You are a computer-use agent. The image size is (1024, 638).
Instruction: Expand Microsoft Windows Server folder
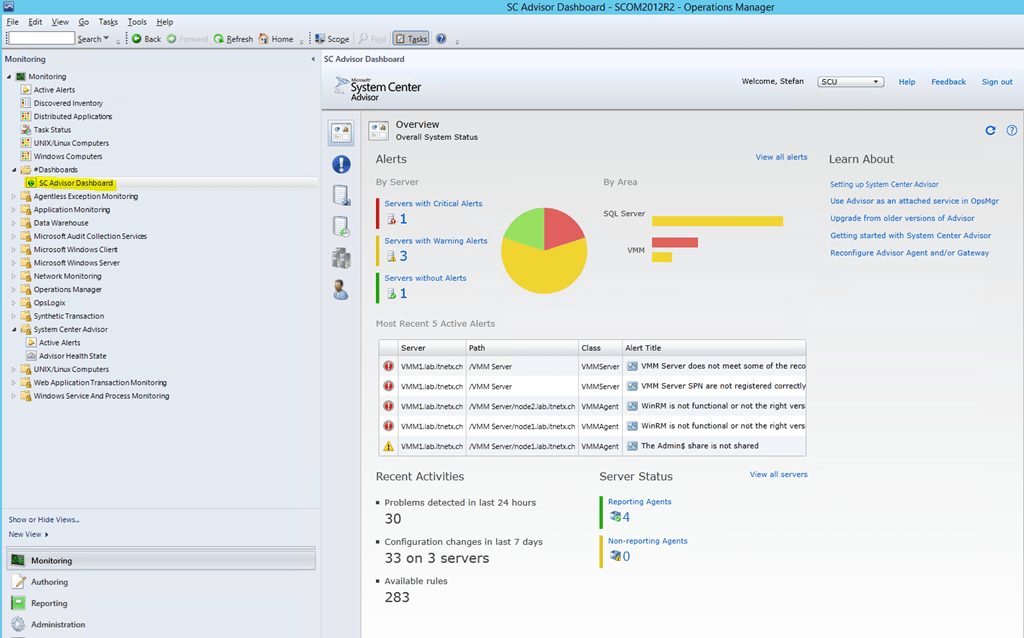pyautogui.click(x=14, y=263)
